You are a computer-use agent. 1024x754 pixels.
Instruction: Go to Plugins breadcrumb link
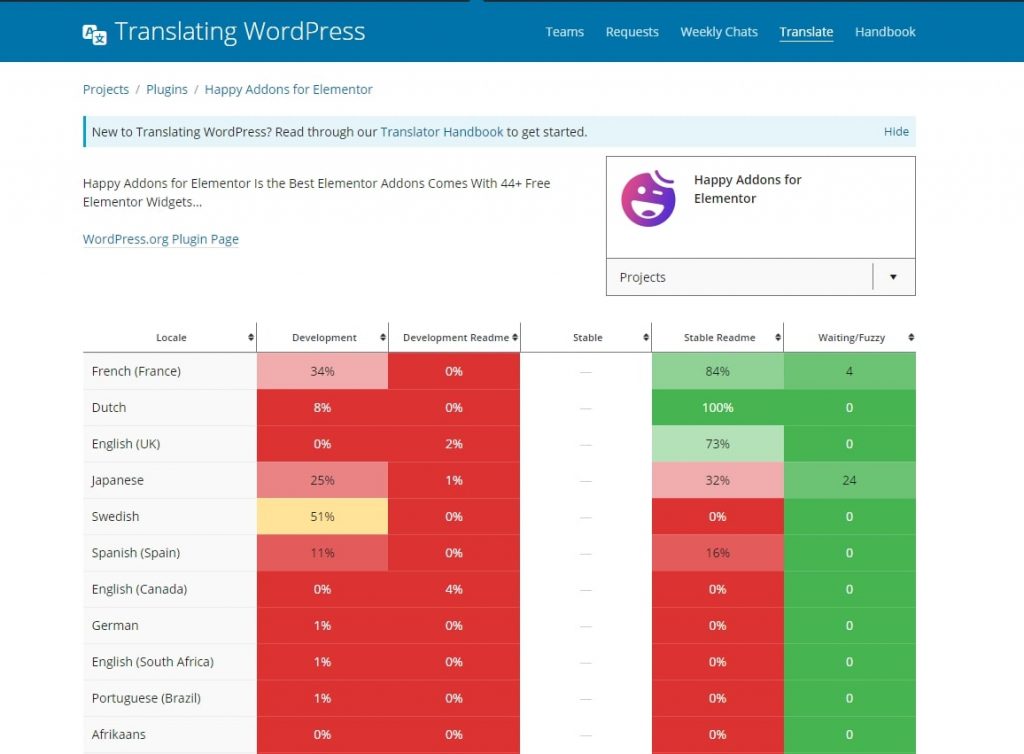167,89
